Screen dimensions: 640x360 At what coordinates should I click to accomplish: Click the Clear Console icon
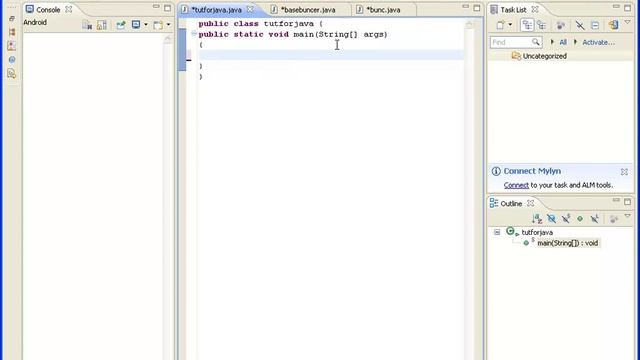pos(87,25)
